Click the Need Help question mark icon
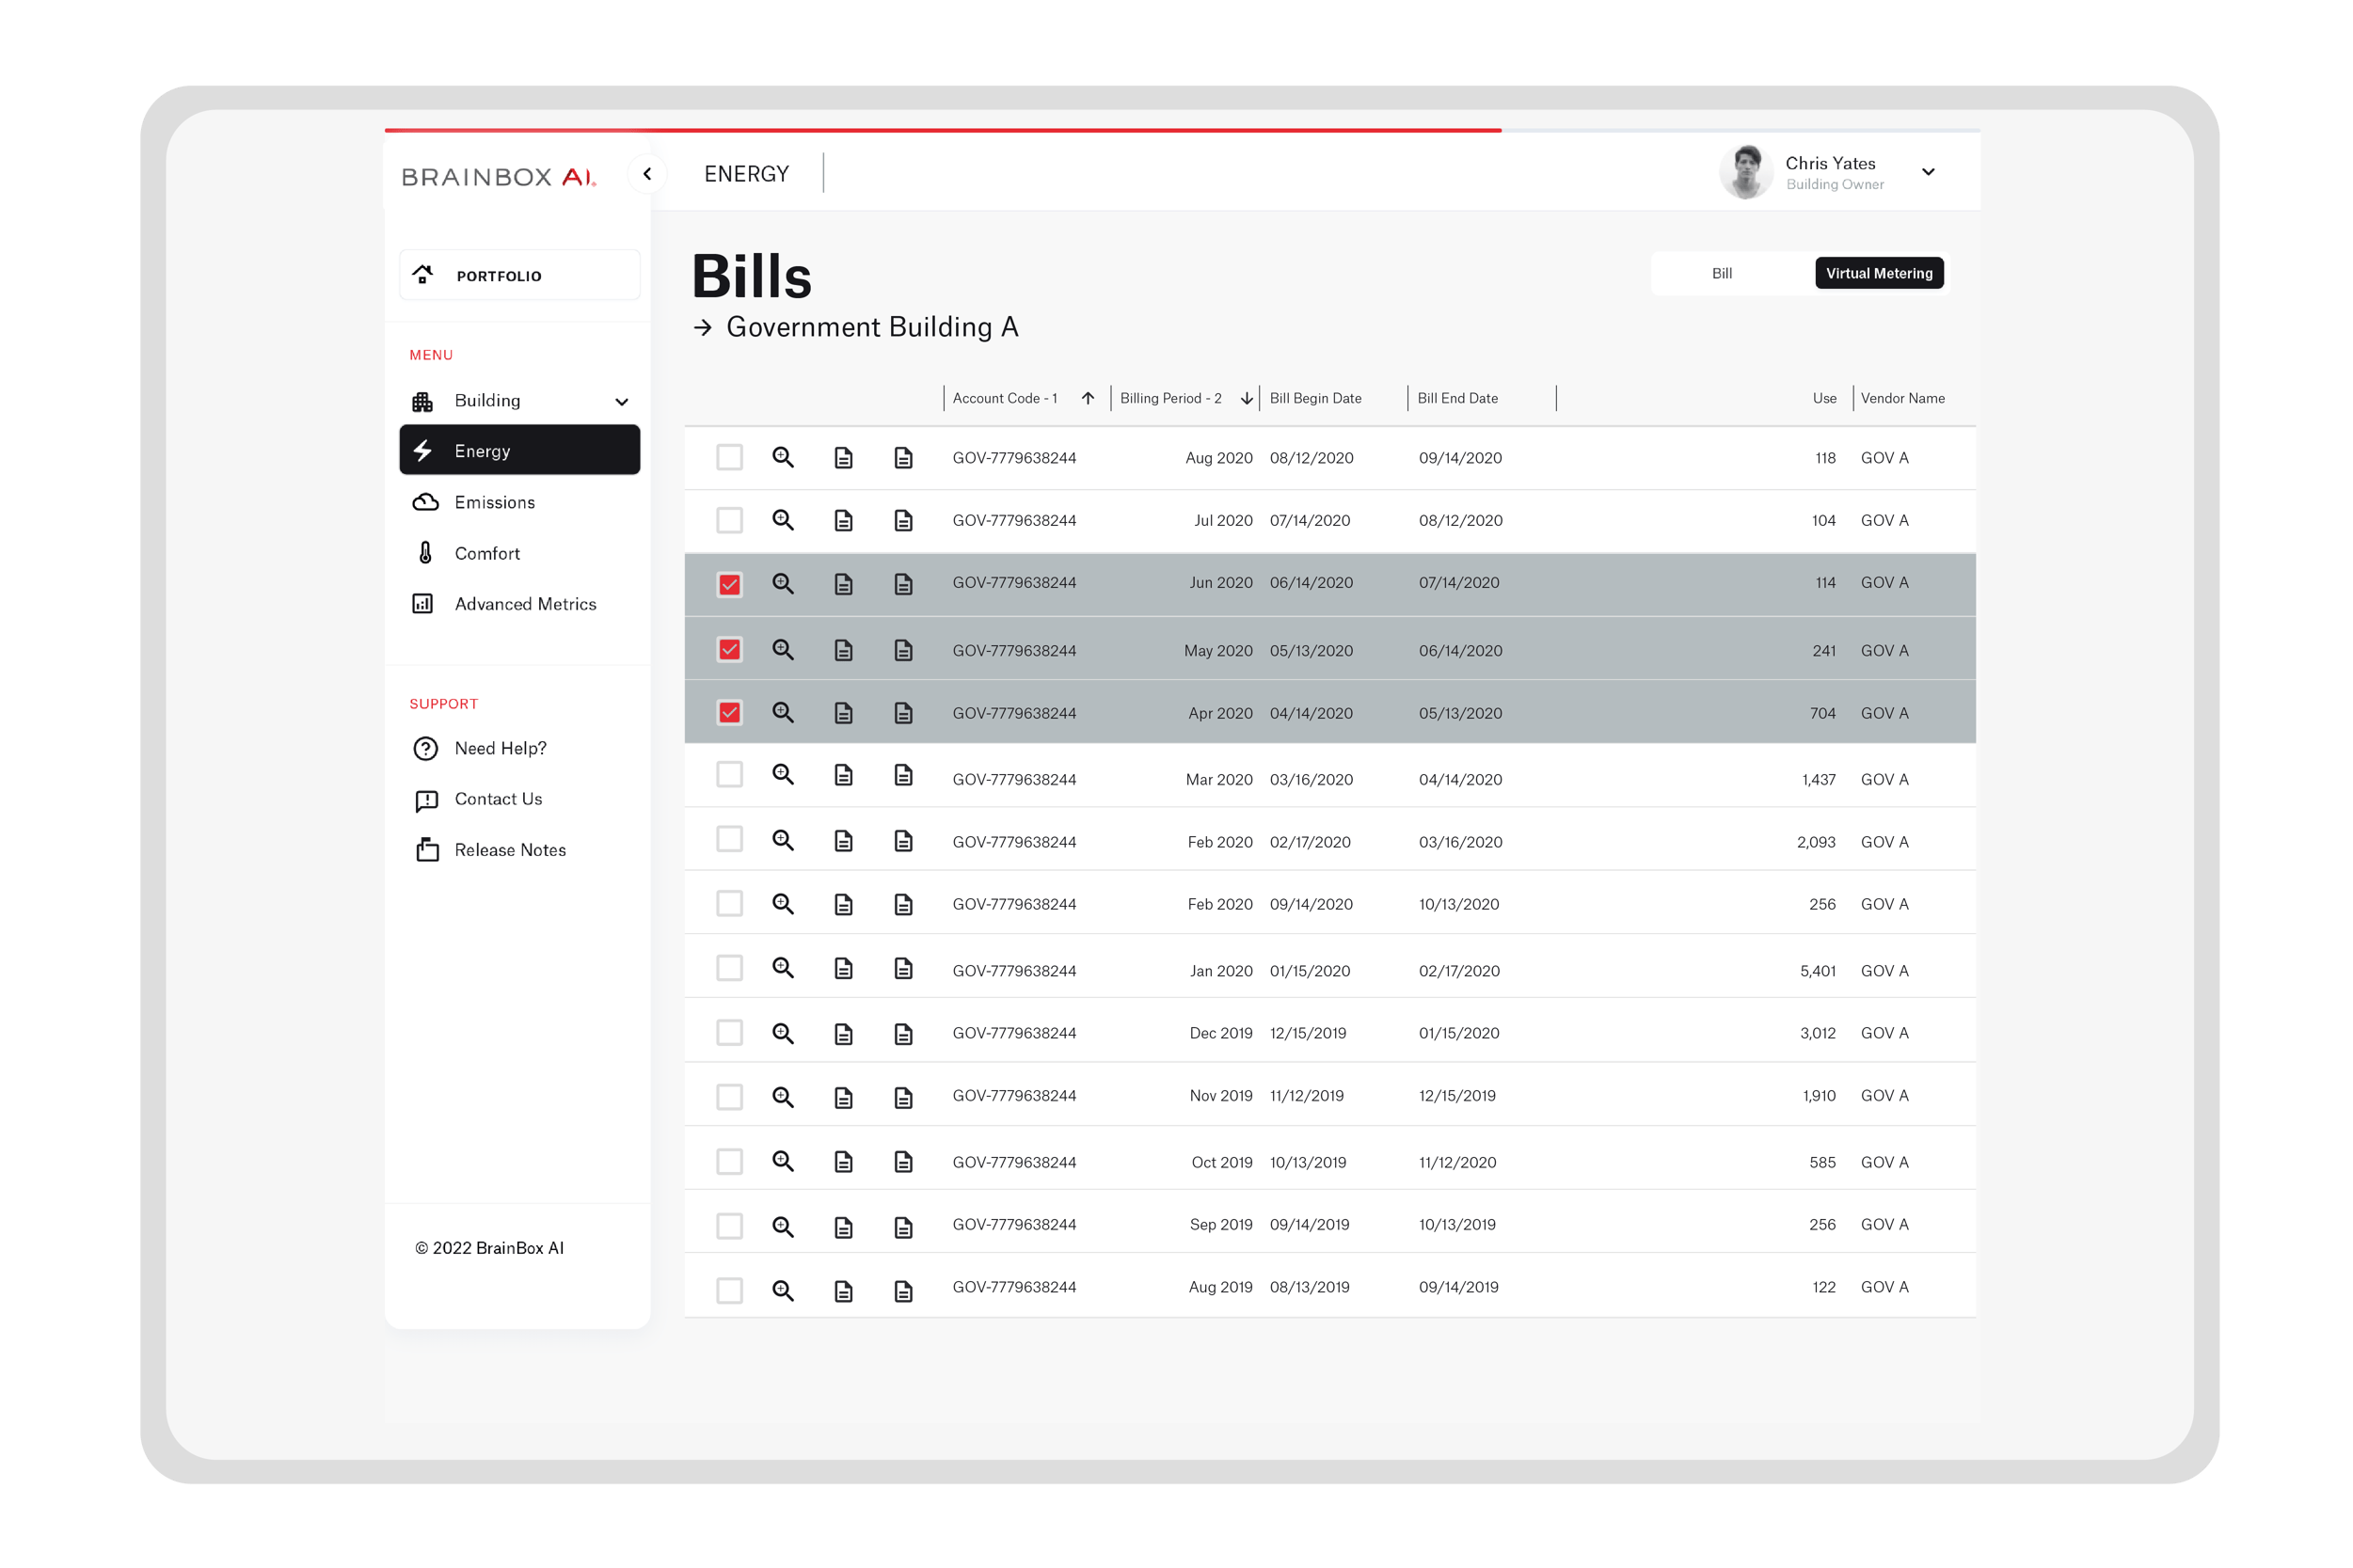The height and width of the screenshot is (1568, 2353). 425,748
